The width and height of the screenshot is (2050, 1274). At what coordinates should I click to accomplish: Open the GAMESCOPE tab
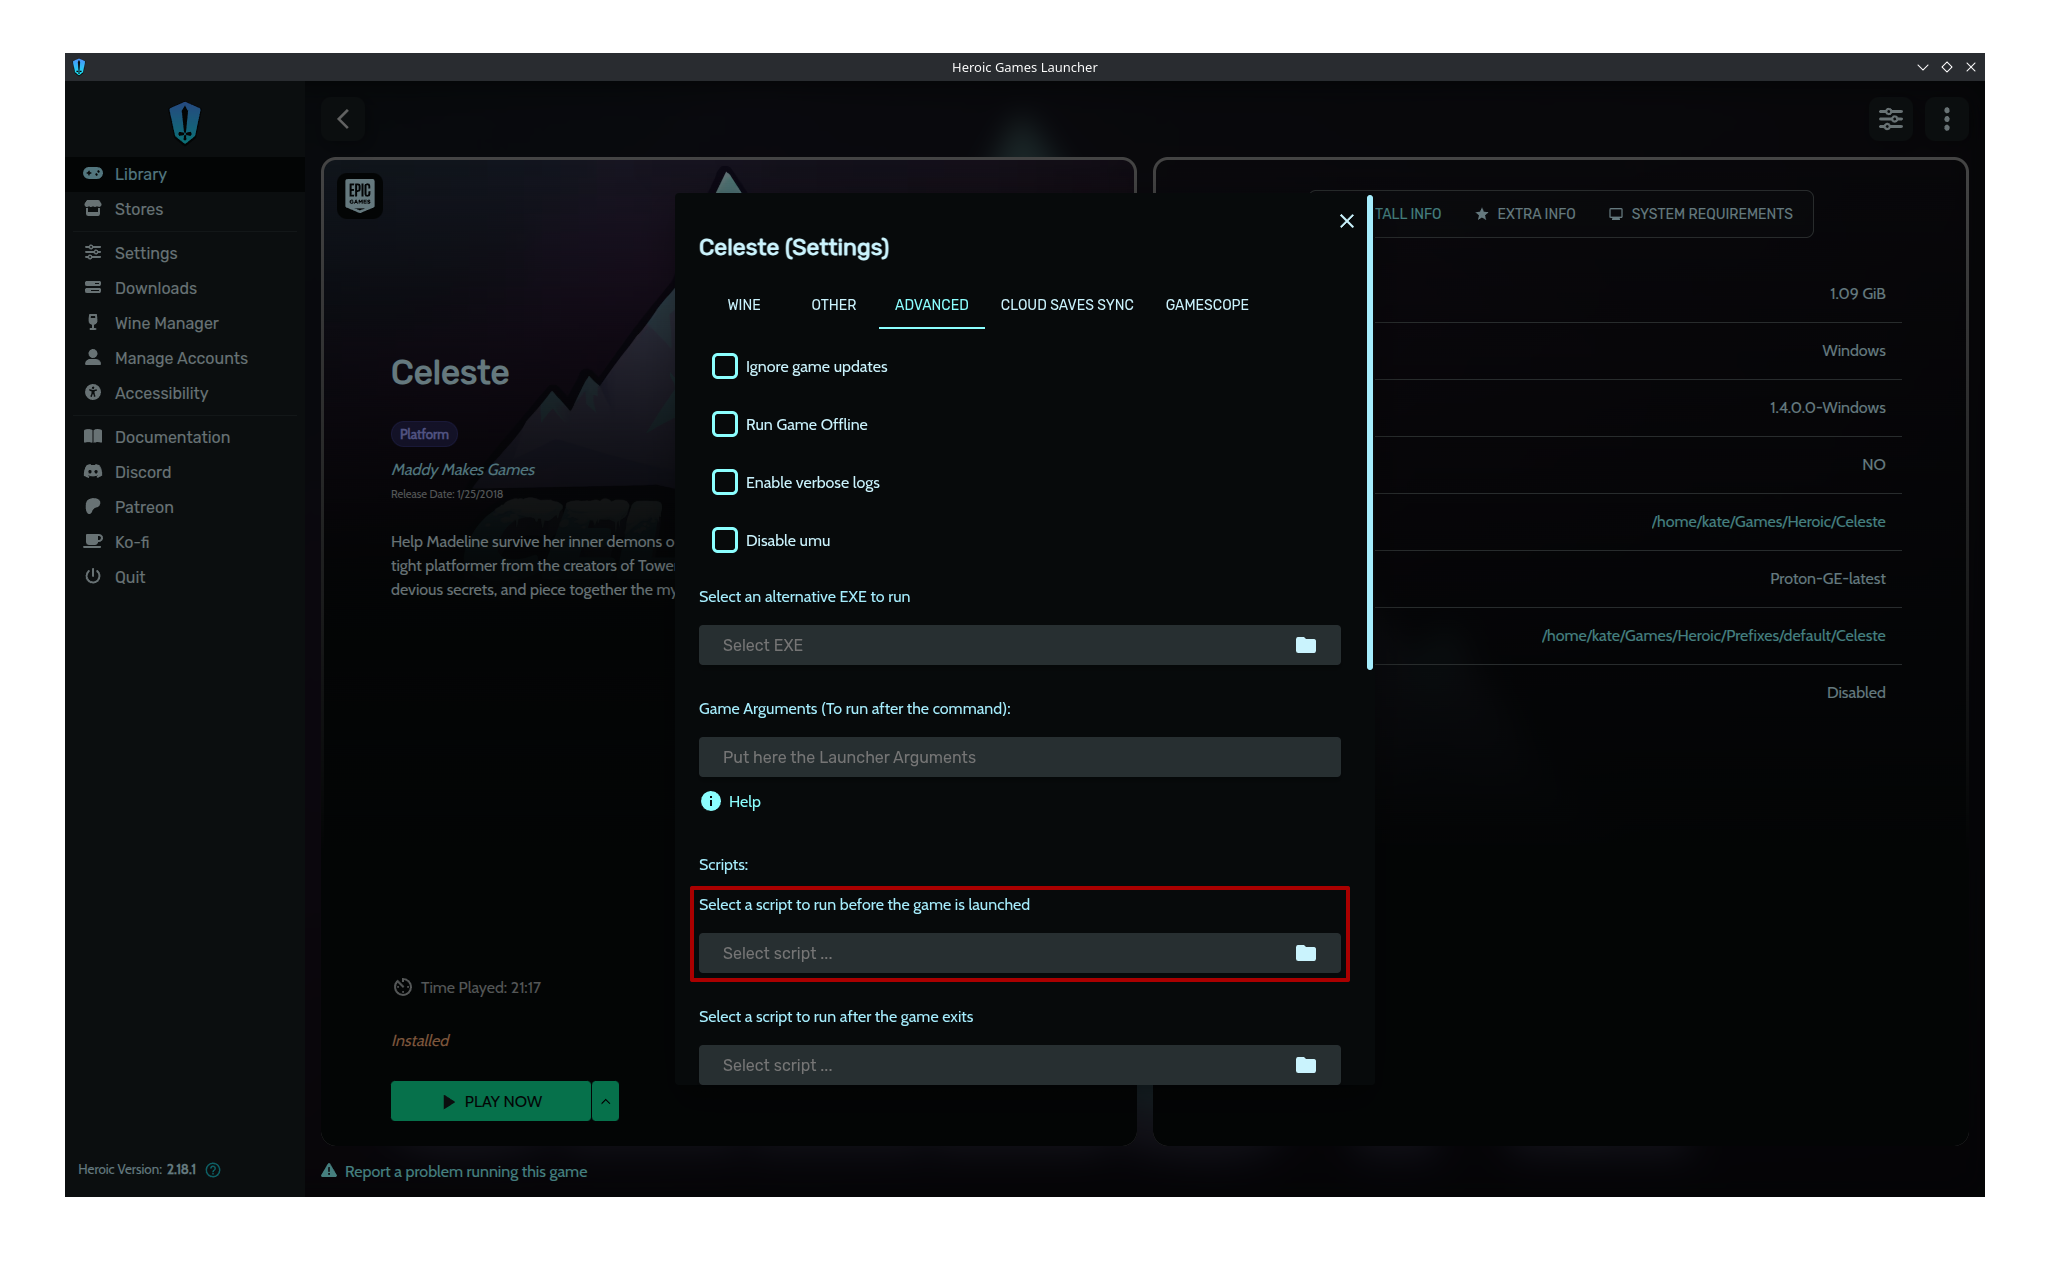(x=1207, y=305)
